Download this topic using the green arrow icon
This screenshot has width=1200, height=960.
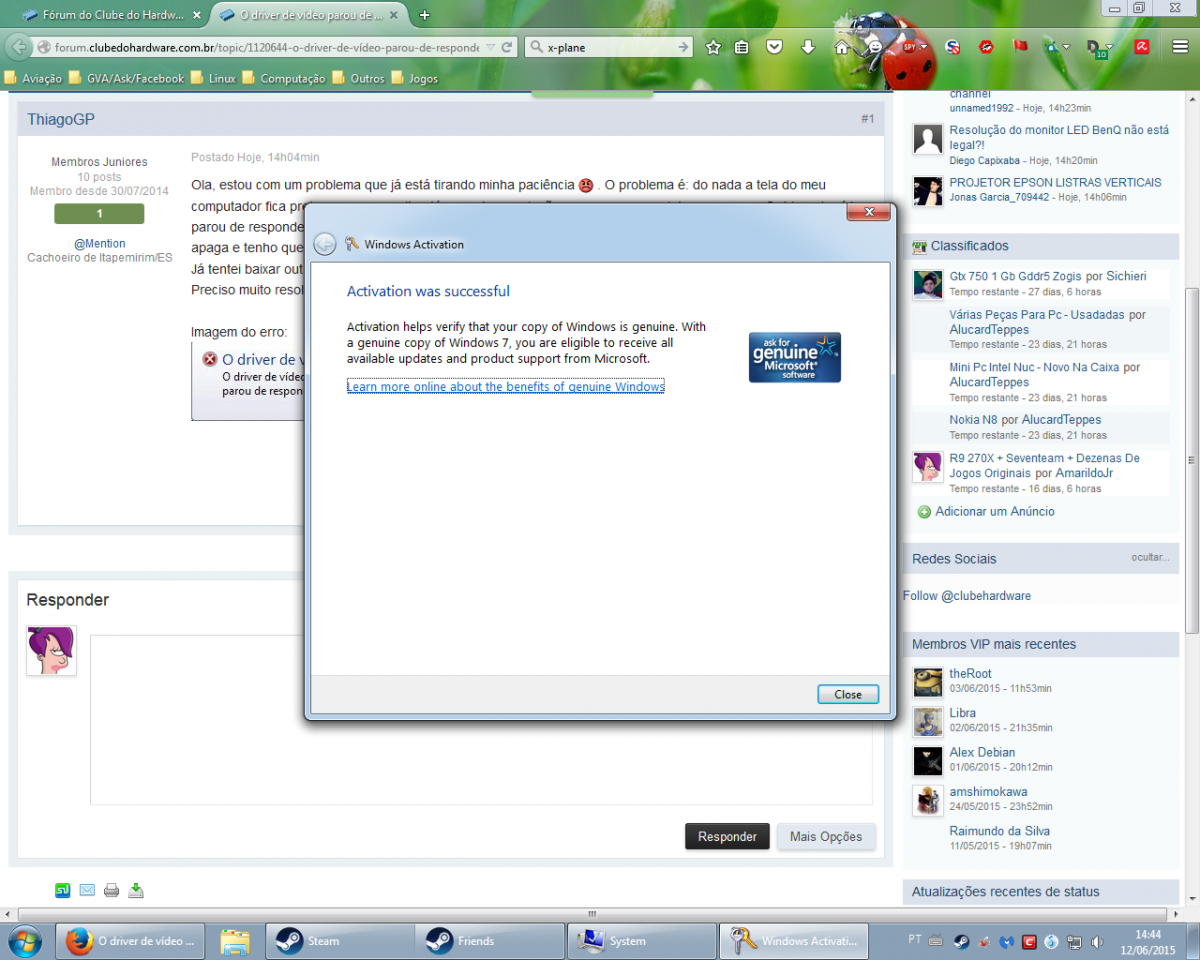tap(136, 890)
